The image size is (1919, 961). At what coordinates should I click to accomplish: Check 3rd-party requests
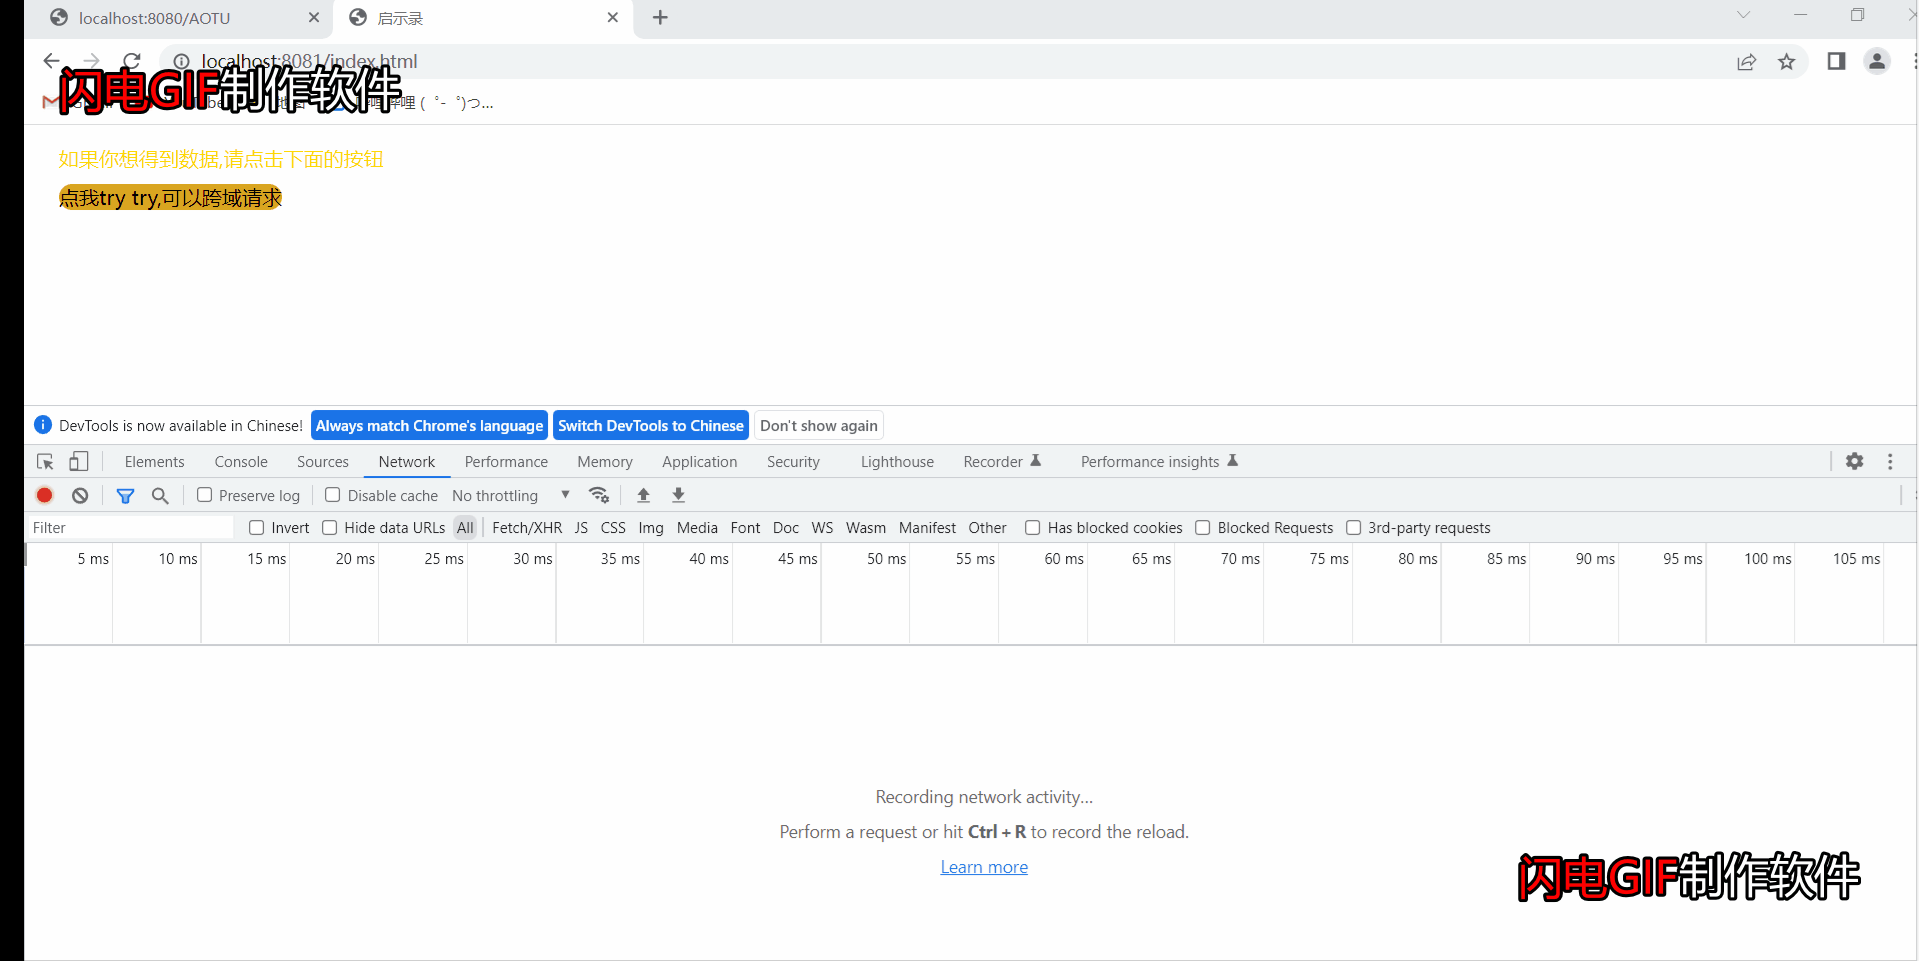coord(1354,527)
